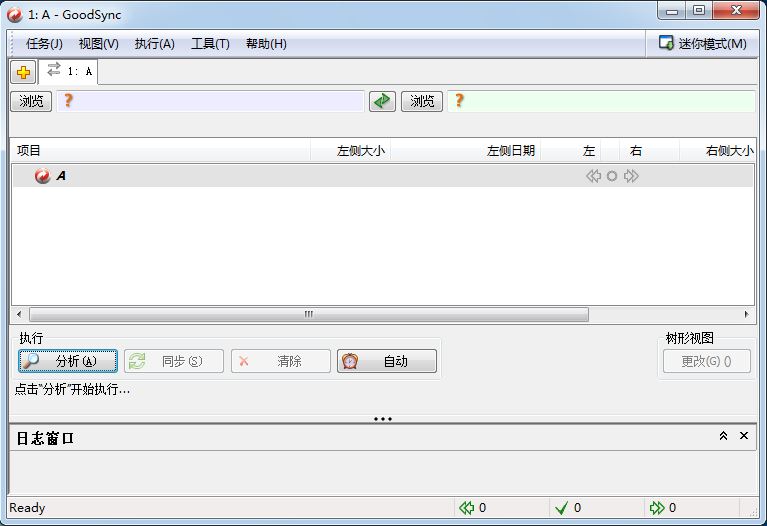This screenshot has height=526, width=767.
Task: Open the 视图(V) menu
Action: (99, 44)
